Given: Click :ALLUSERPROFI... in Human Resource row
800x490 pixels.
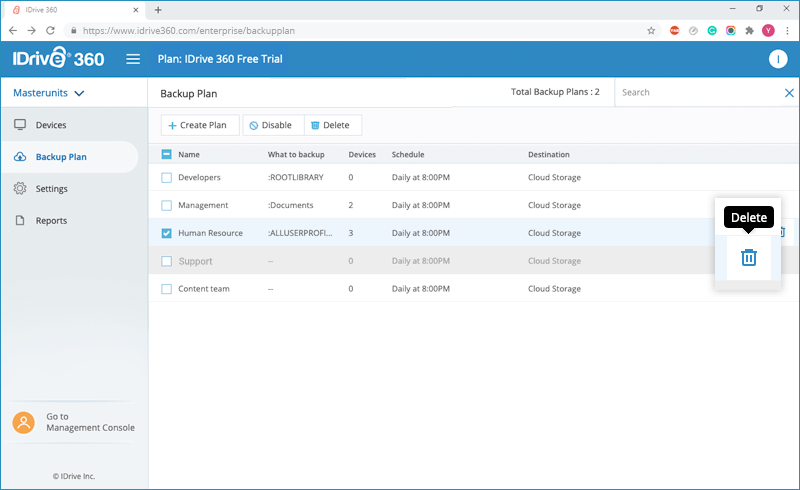Looking at the screenshot, I should 300,233.
